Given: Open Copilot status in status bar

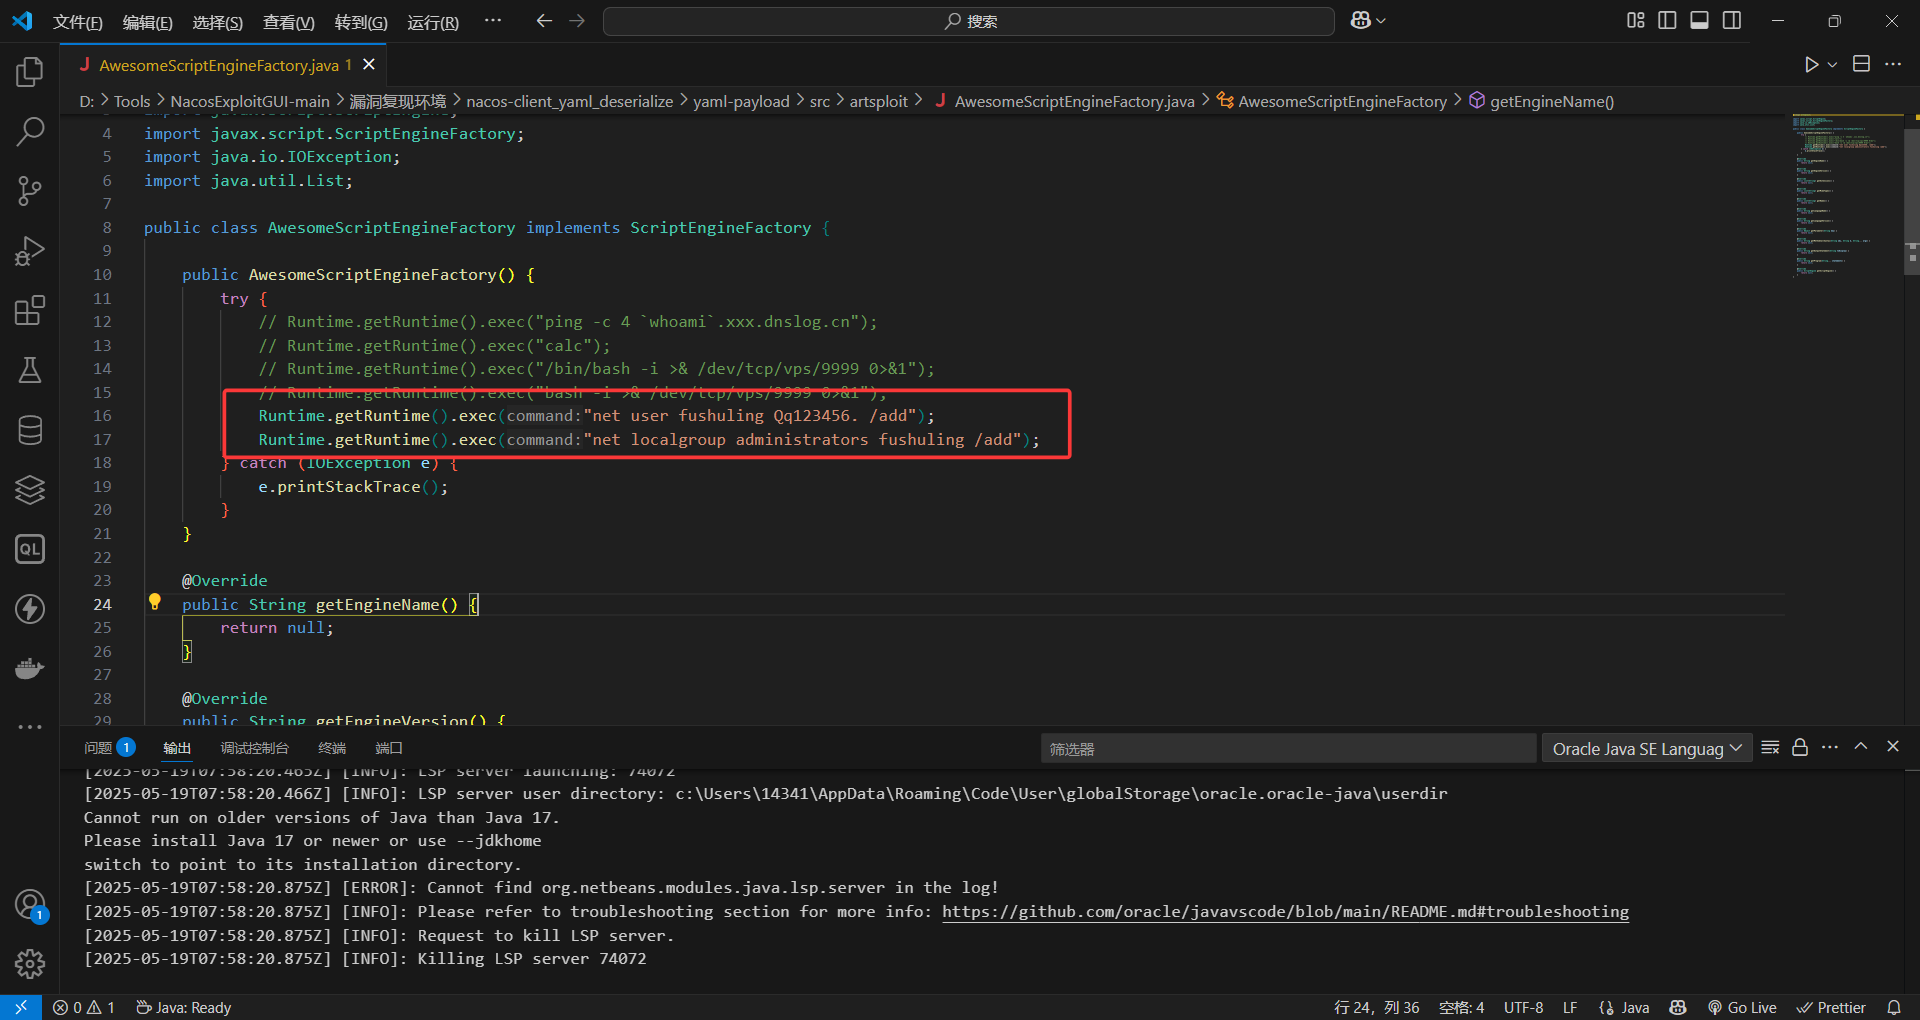Looking at the screenshot, I should click(1678, 1007).
